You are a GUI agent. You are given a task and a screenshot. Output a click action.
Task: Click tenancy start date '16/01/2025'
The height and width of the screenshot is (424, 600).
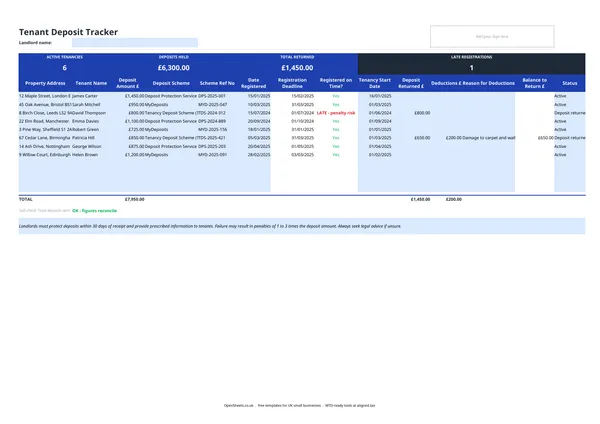coord(380,96)
